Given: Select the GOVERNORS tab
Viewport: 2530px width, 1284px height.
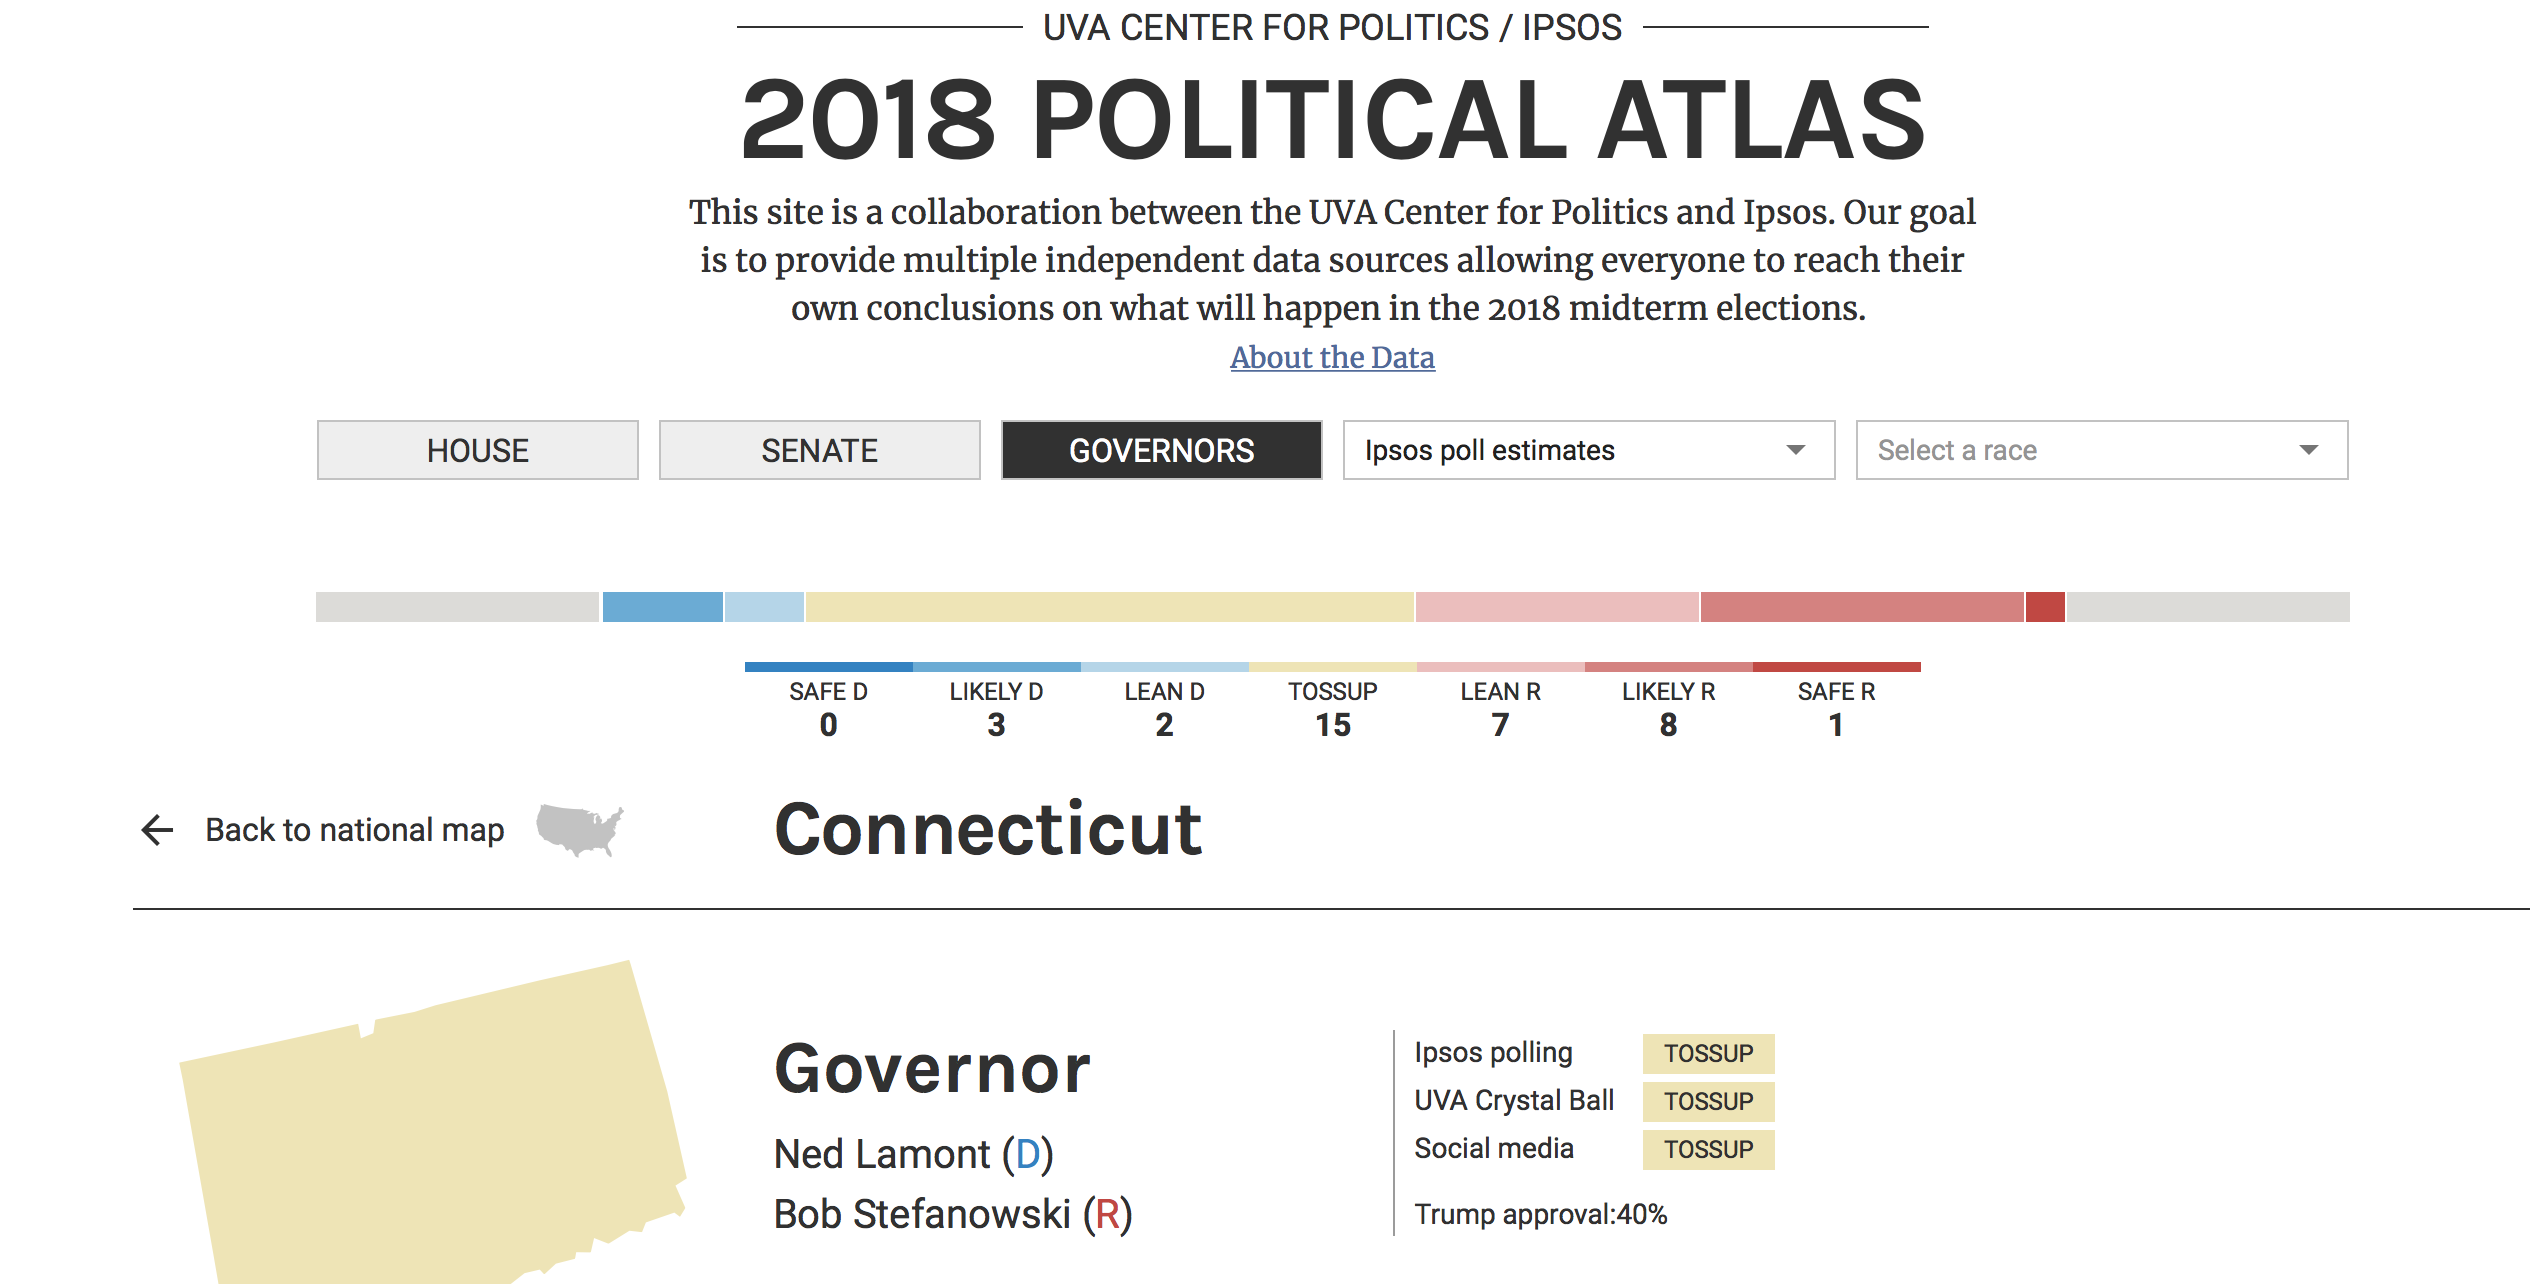Looking at the screenshot, I should coord(1161,451).
